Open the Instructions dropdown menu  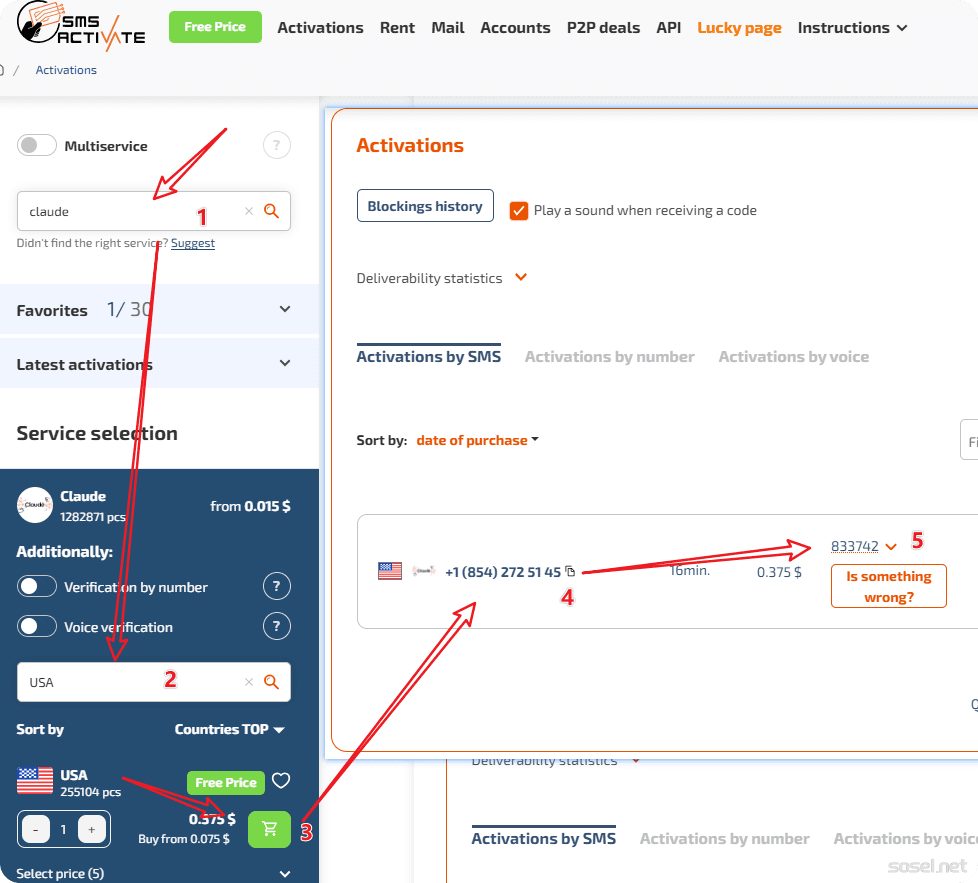[x=852, y=28]
